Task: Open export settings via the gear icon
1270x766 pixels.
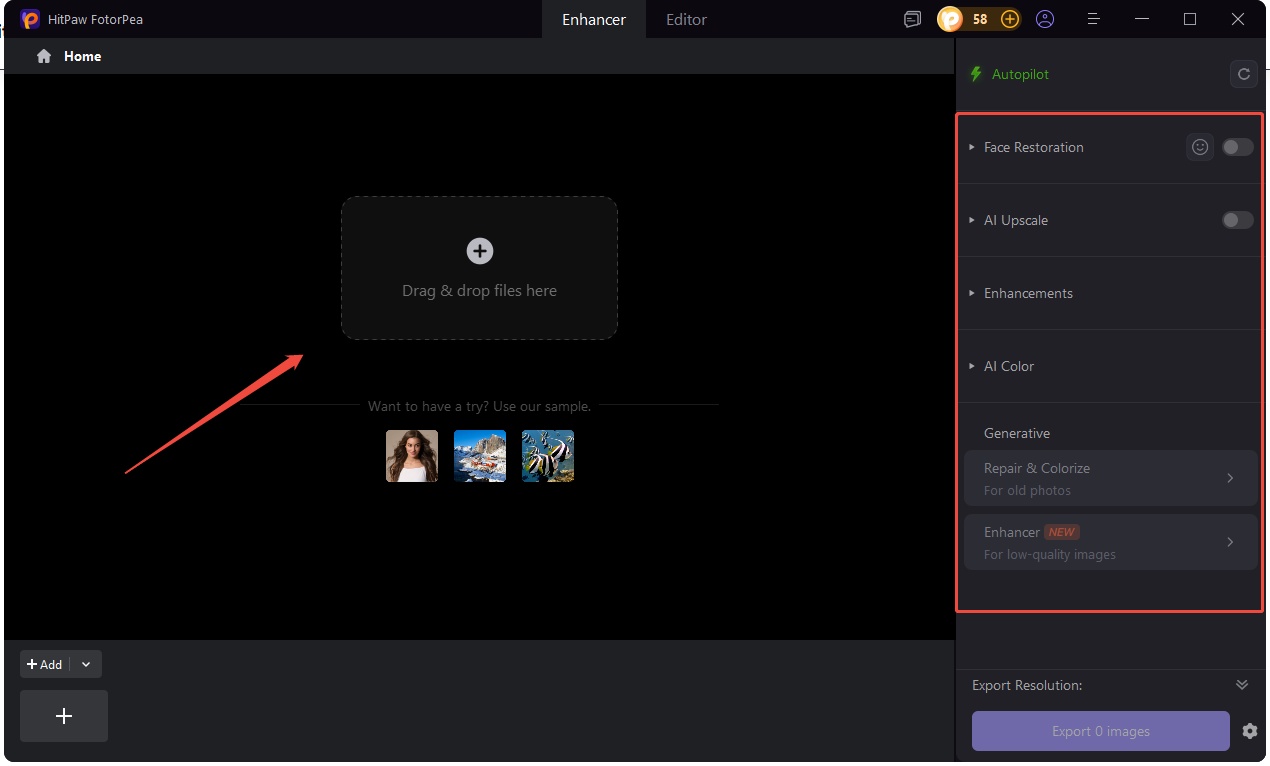Action: pyautogui.click(x=1250, y=731)
